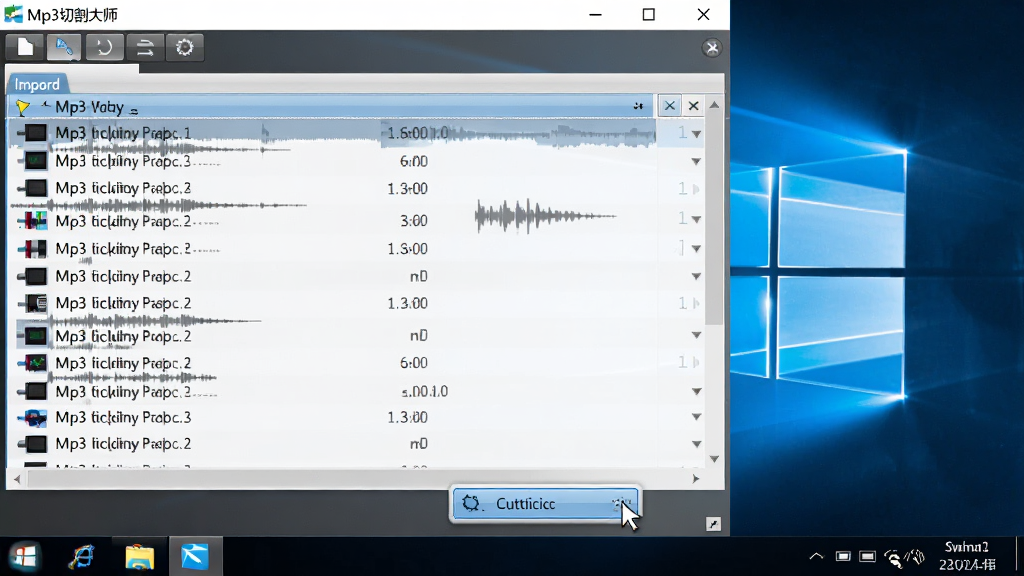Image resolution: width=1024 pixels, height=576 pixels.
Task: Click the network icon in system tray
Action: click(893, 557)
